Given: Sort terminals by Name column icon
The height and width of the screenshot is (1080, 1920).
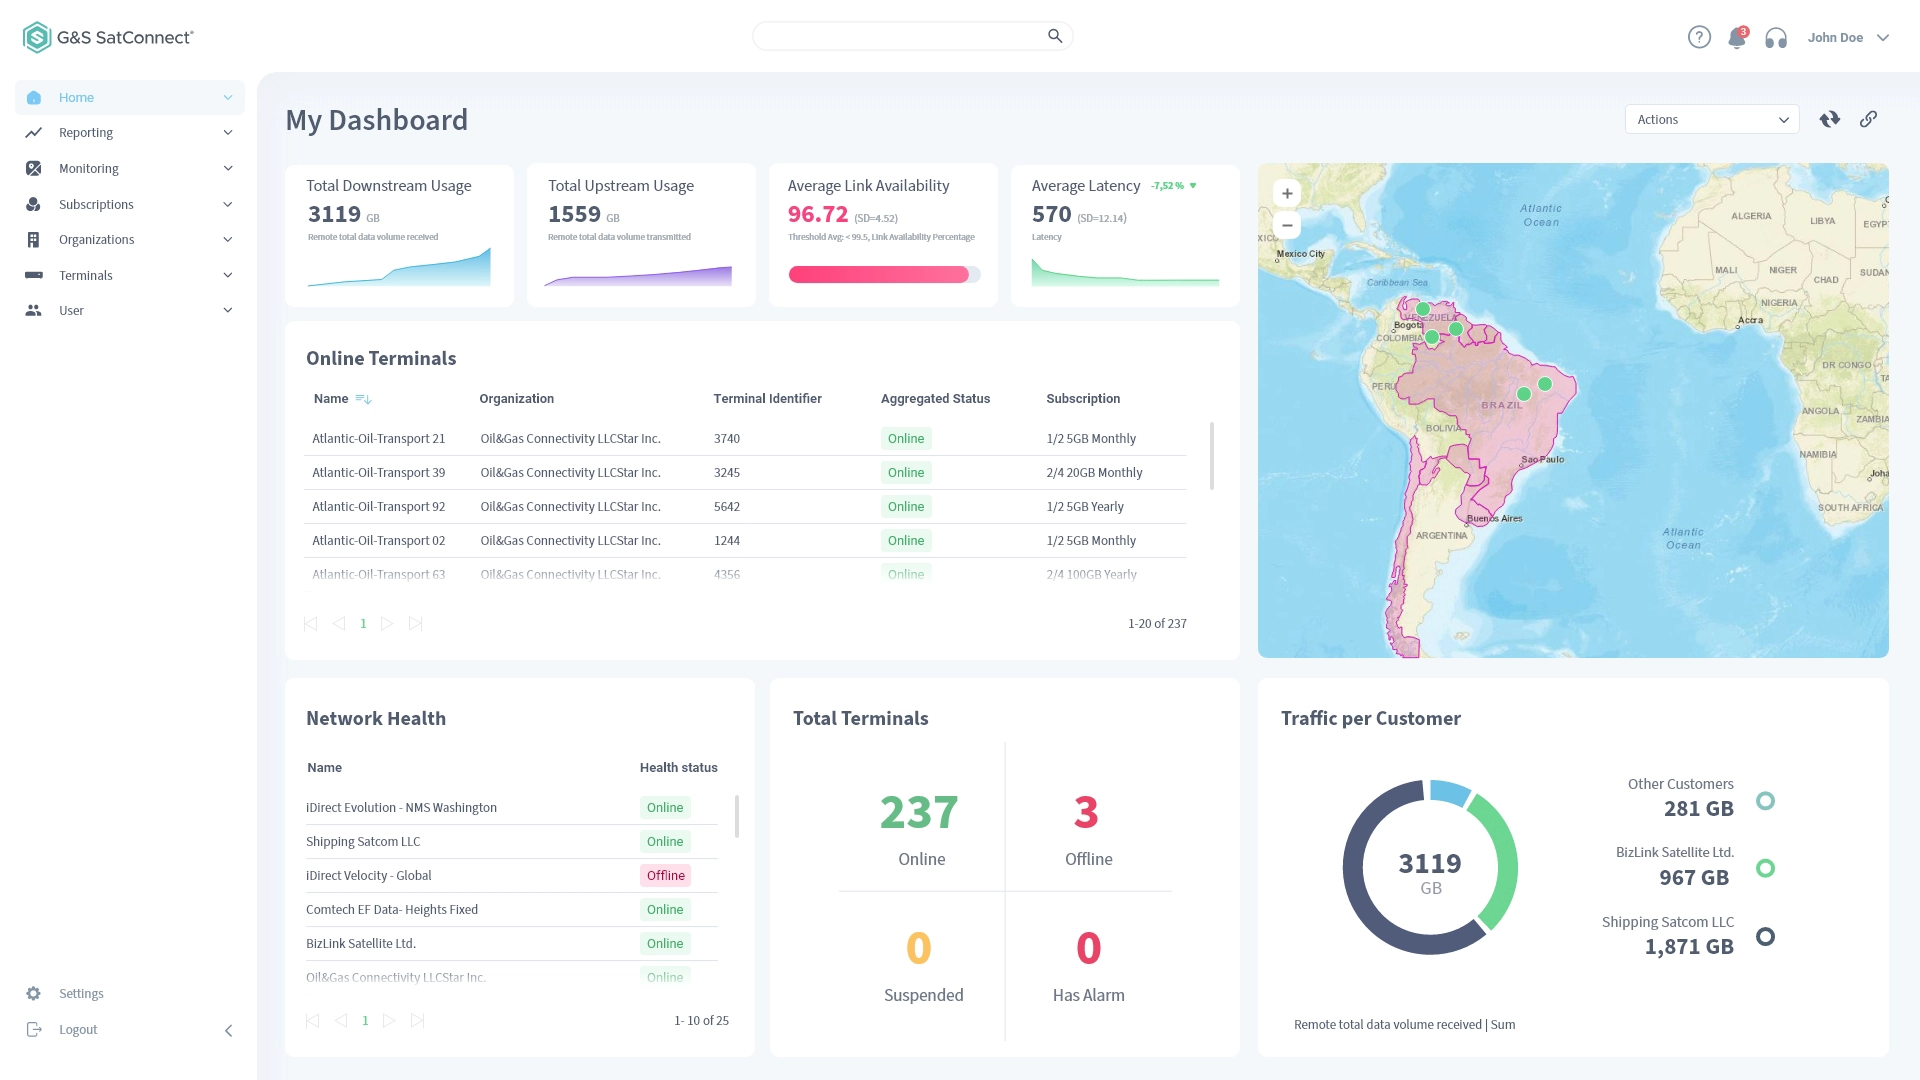Looking at the screenshot, I should click(x=363, y=399).
